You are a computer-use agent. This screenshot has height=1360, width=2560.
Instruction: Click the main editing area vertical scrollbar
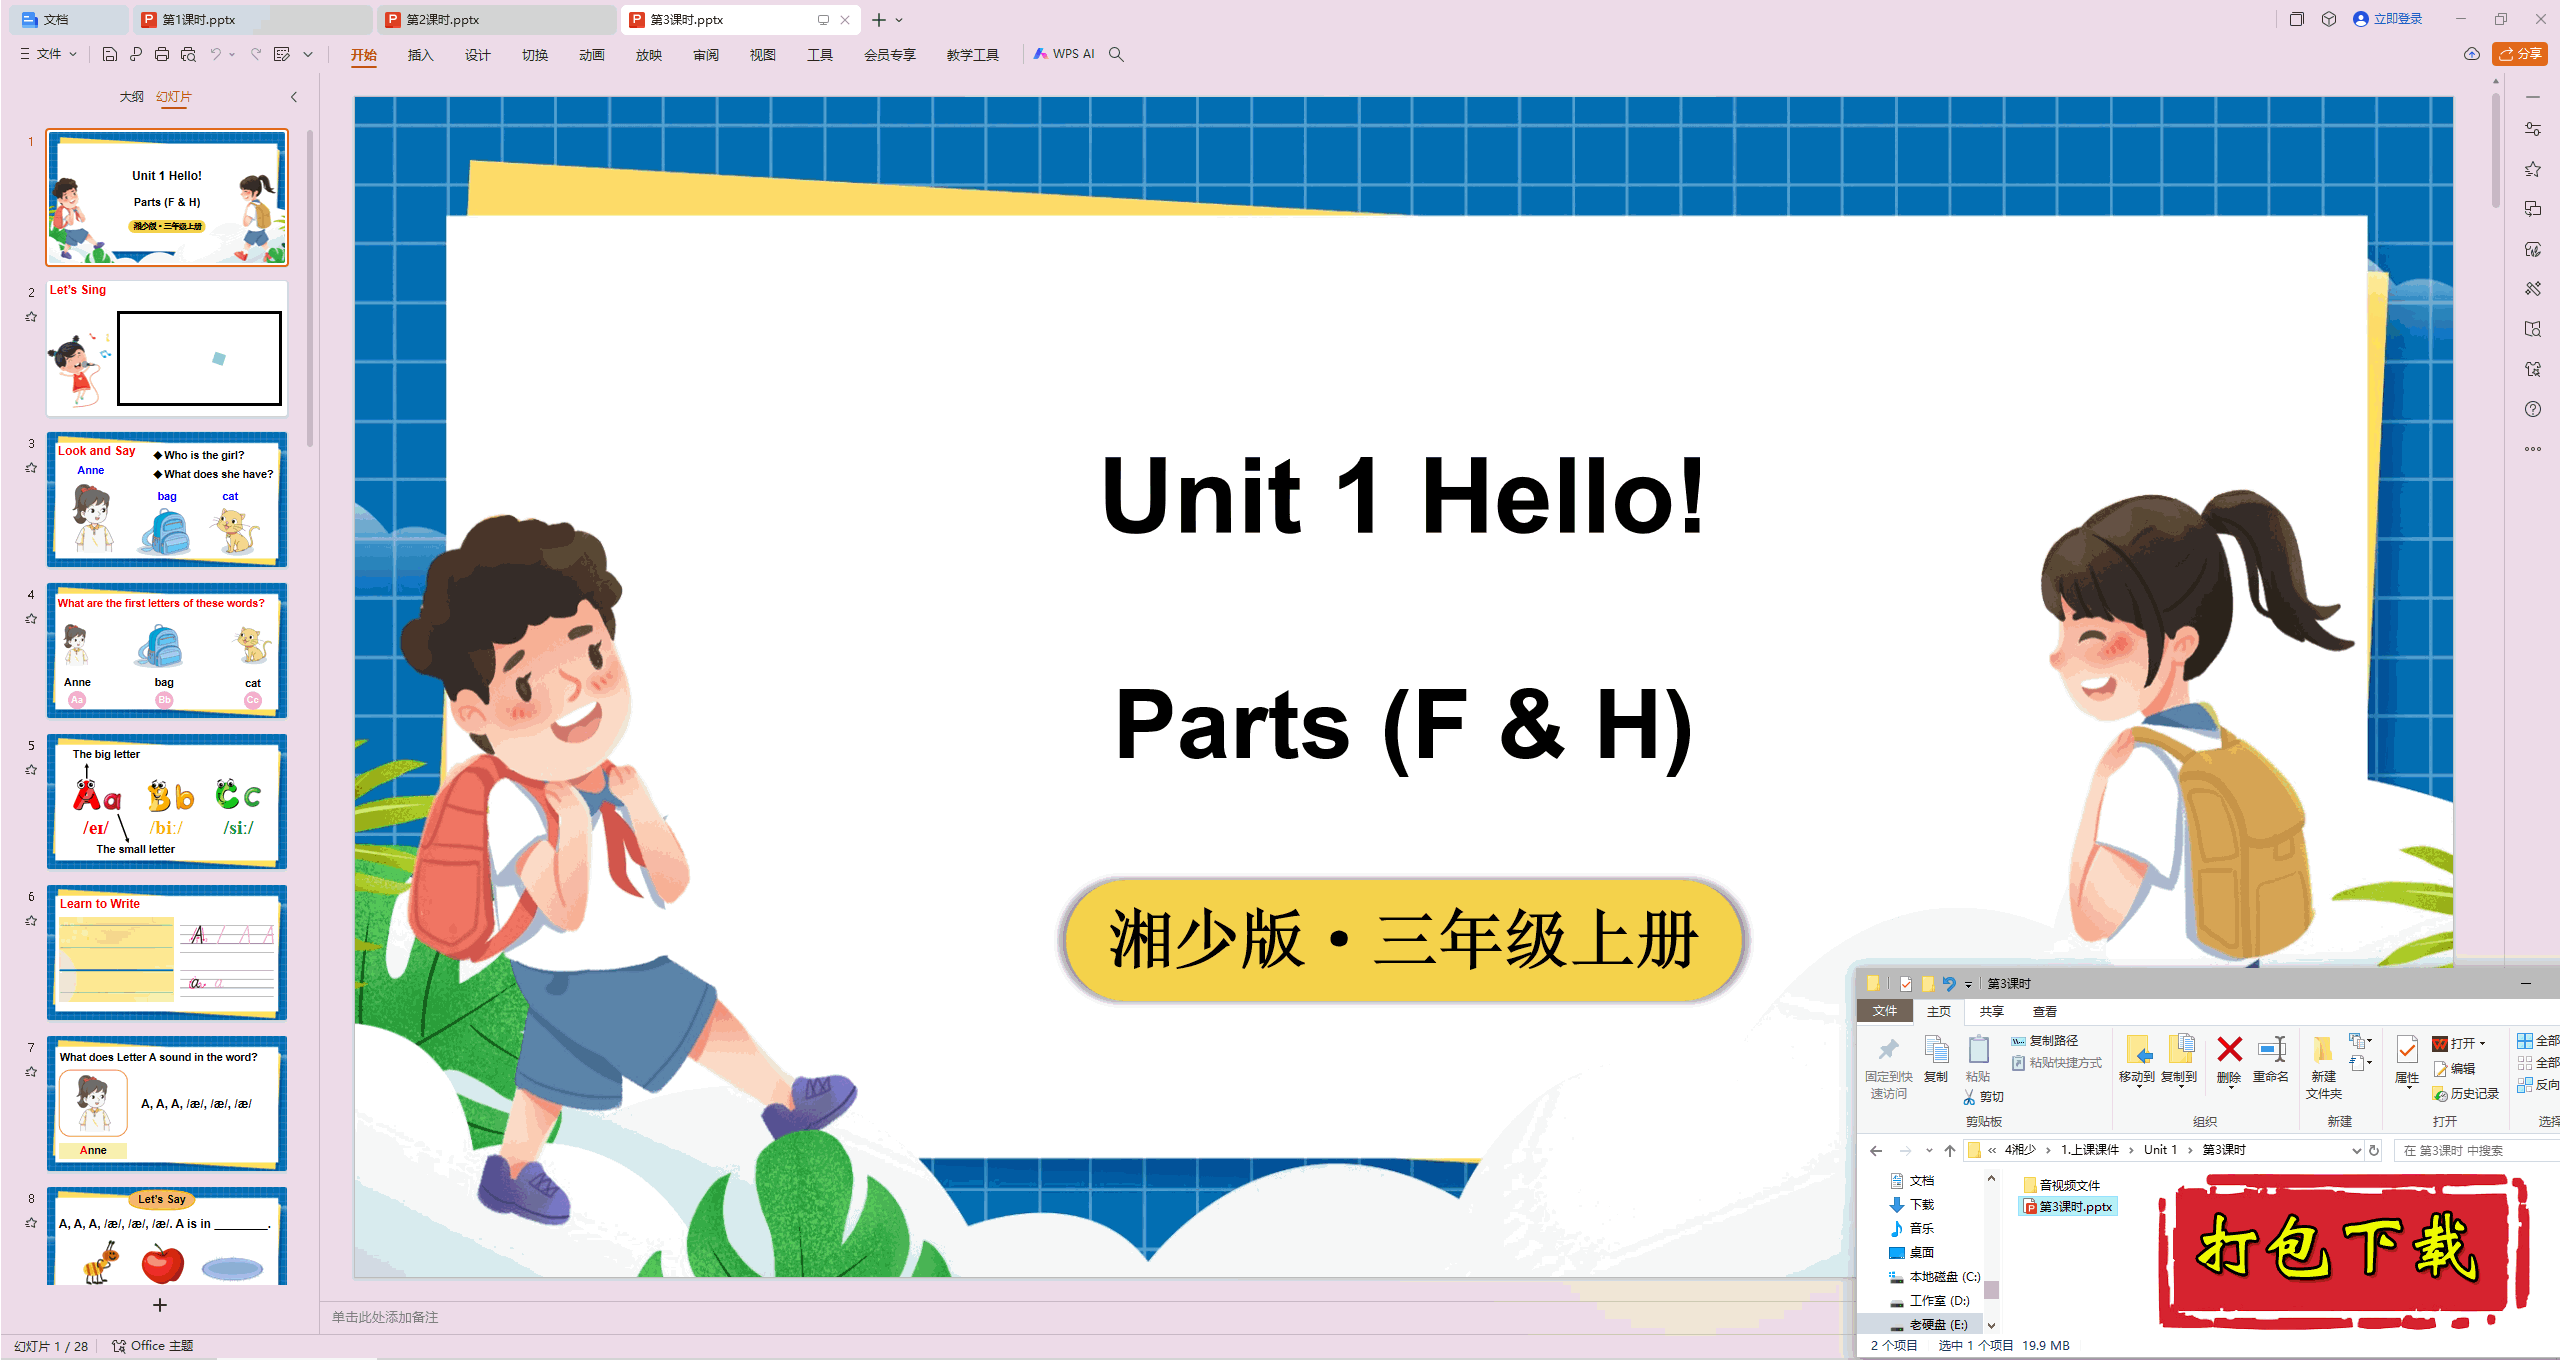[2496, 150]
